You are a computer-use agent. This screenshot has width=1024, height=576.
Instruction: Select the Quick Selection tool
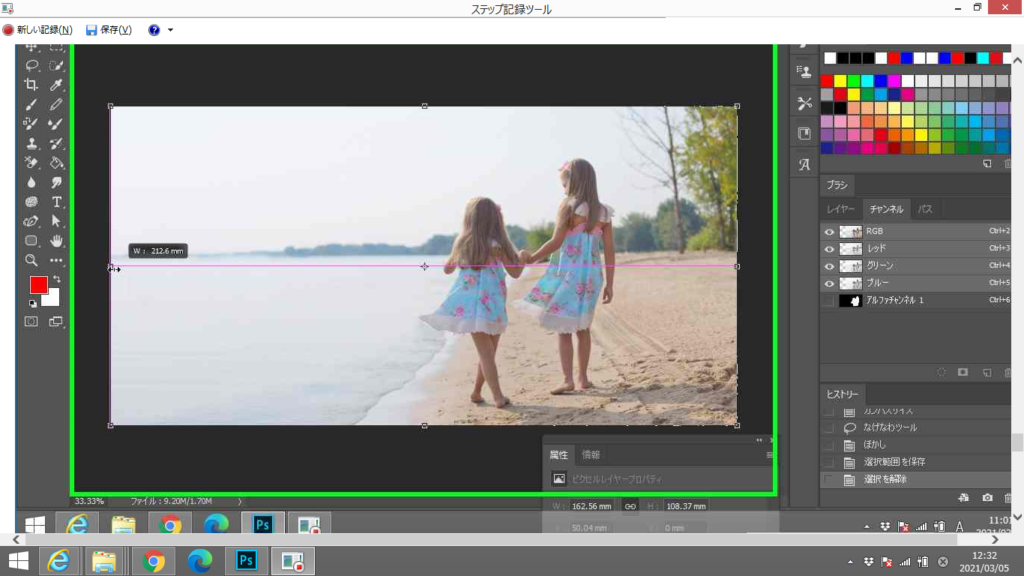click(x=56, y=65)
